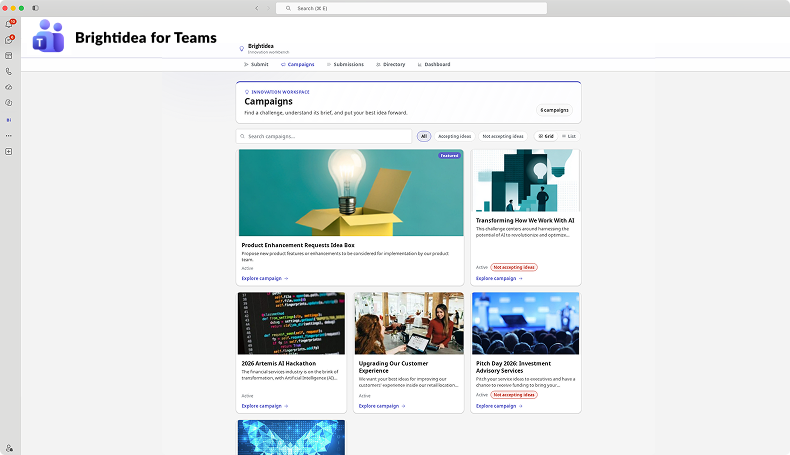The height and width of the screenshot is (455, 790).
Task: Open the Transforming How We Work With AI thumbnail
Action: coord(526,181)
